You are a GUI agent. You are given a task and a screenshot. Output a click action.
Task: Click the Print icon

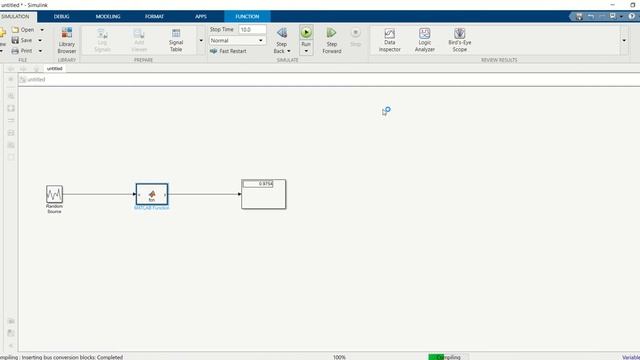point(15,51)
